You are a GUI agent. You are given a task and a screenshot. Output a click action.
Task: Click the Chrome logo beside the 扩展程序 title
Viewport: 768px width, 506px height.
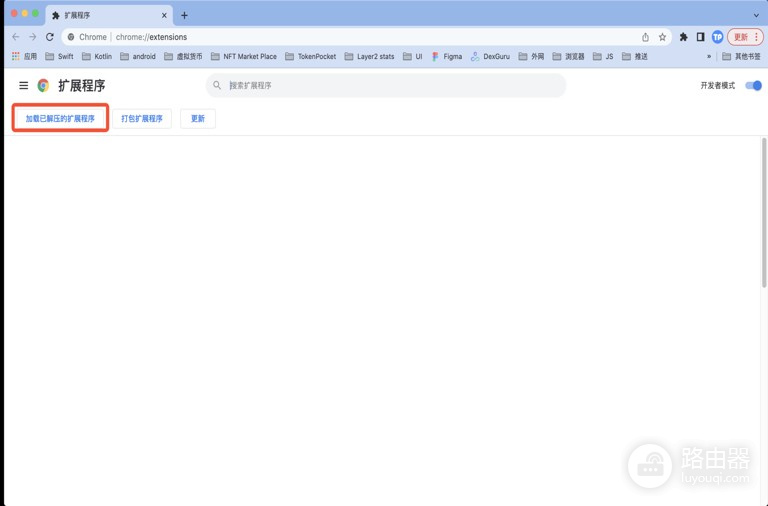point(44,86)
